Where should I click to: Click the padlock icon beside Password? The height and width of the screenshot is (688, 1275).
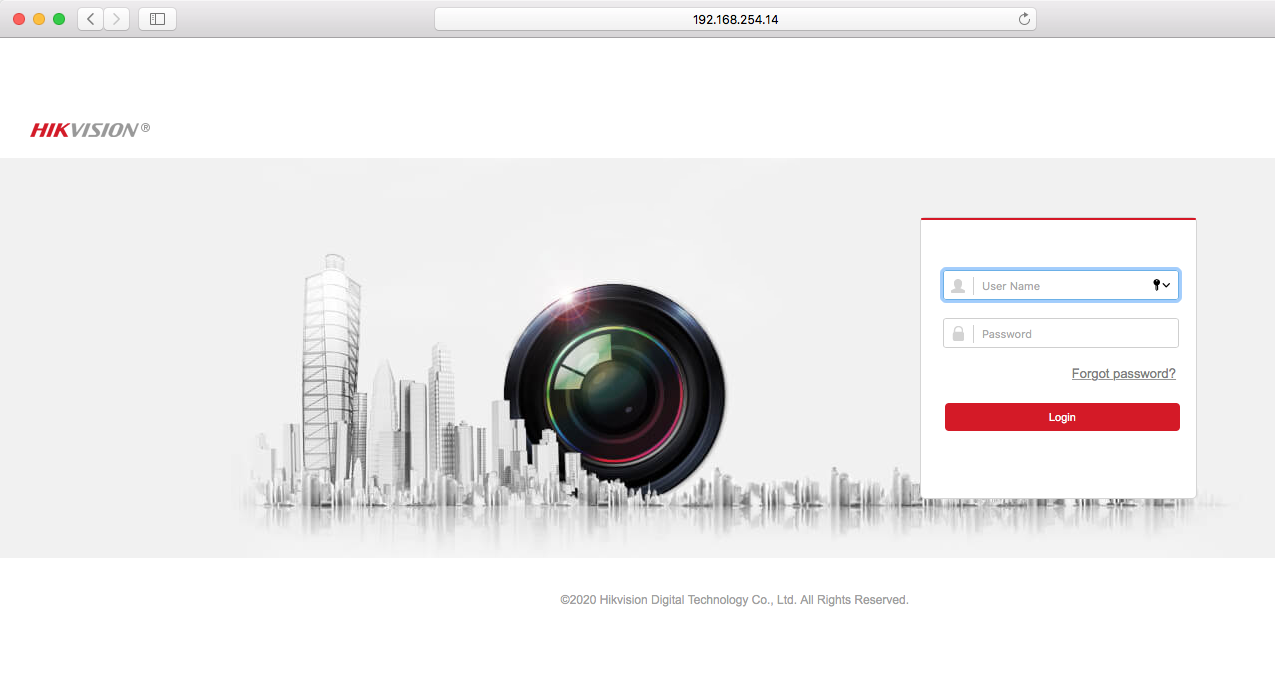click(958, 334)
